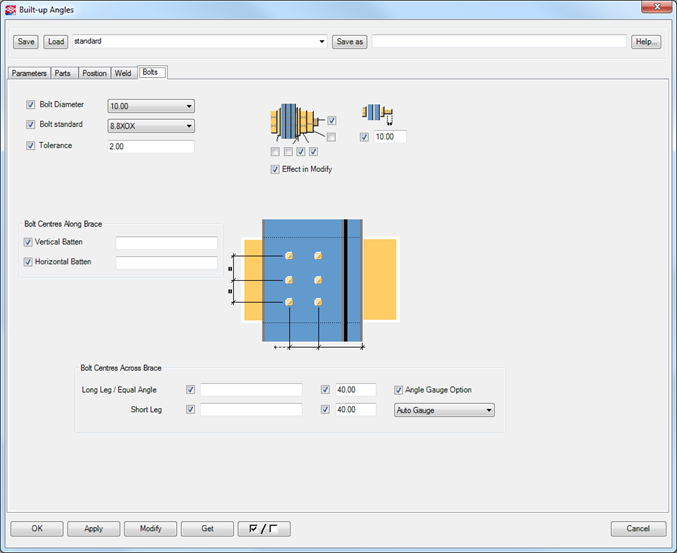Uncheck the Vertical Batten checkbox

pos(28,243)
